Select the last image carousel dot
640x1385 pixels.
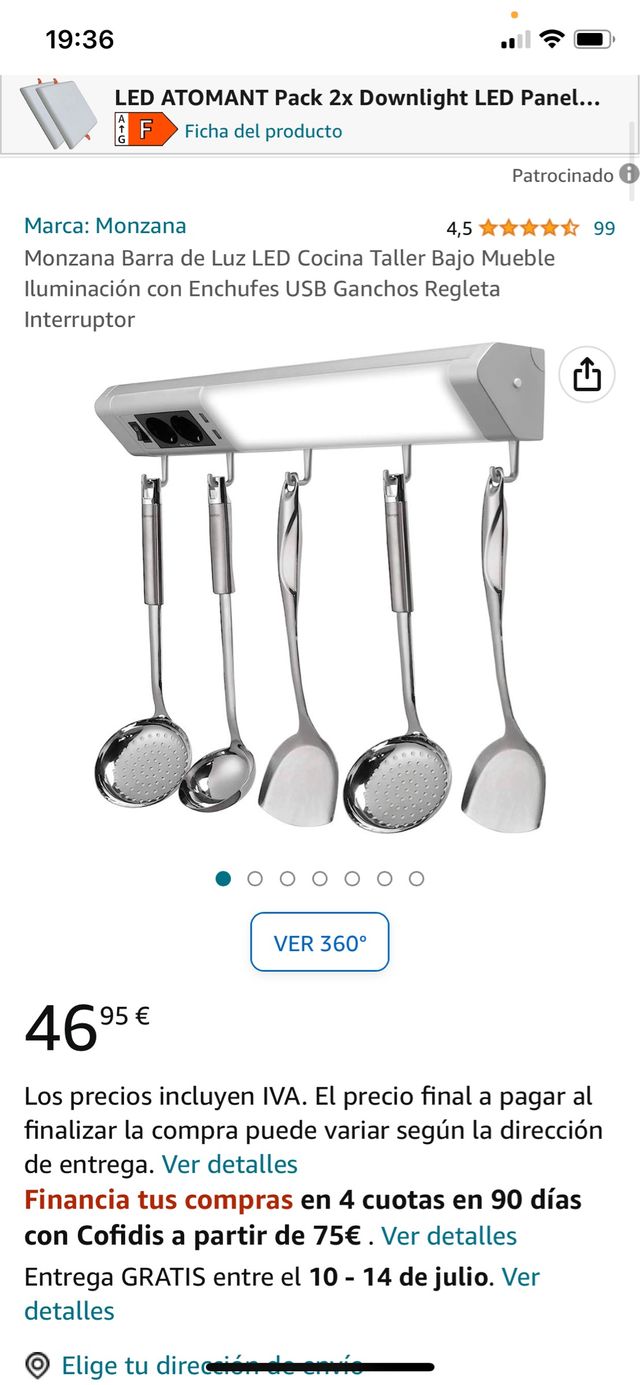point(416,878)
